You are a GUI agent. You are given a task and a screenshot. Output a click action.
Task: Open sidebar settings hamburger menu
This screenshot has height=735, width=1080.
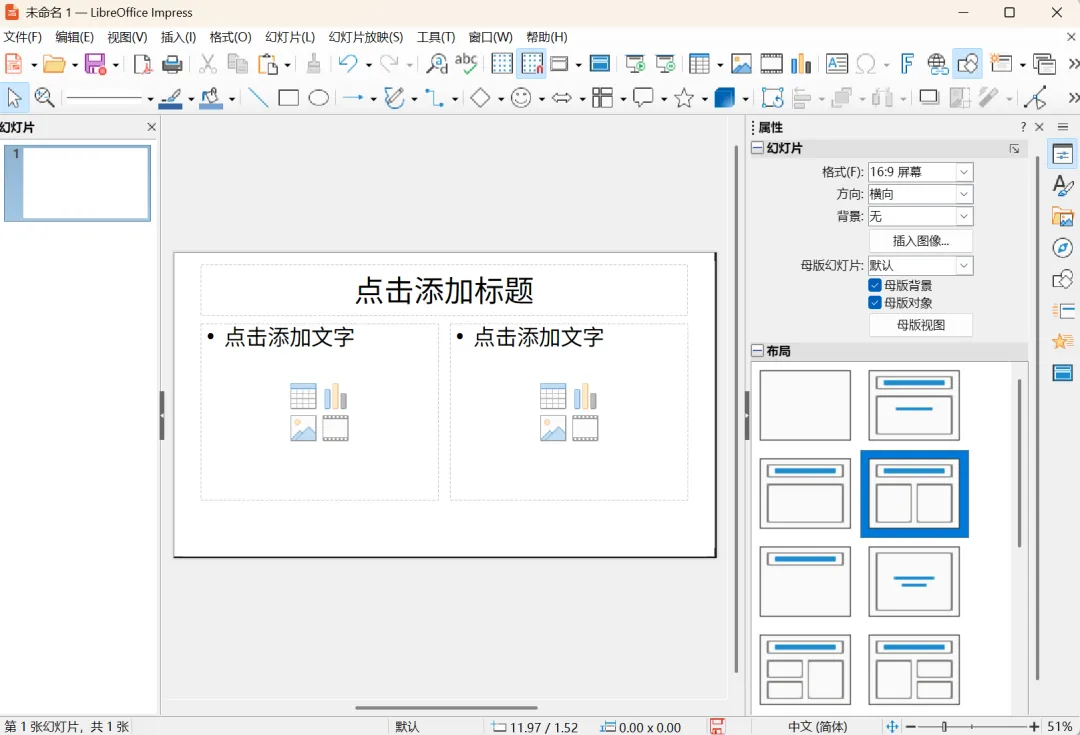(x=1063, y=127)
